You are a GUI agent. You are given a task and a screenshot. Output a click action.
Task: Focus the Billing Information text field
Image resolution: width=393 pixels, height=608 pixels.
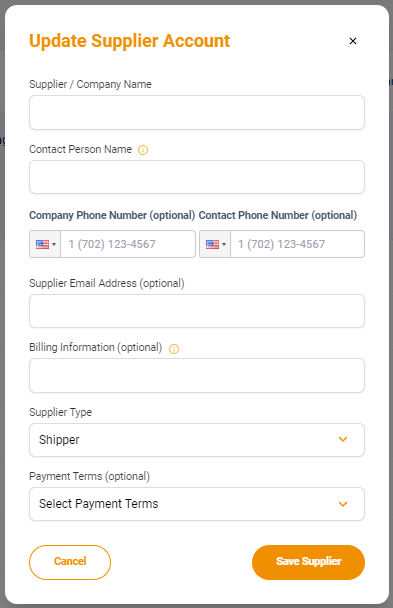point(197,375)
